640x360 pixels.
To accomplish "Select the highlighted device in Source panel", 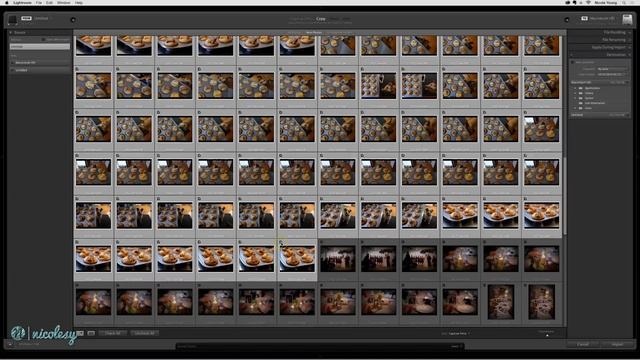I will click(x=40, y=47).
